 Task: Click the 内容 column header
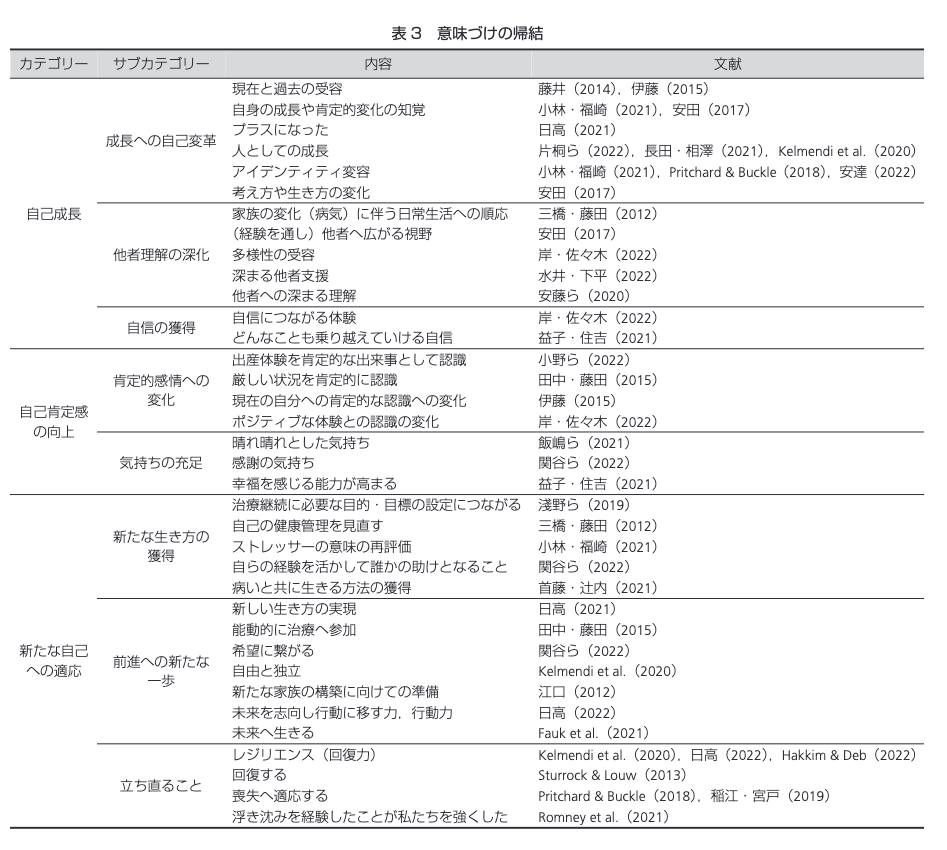378,64
